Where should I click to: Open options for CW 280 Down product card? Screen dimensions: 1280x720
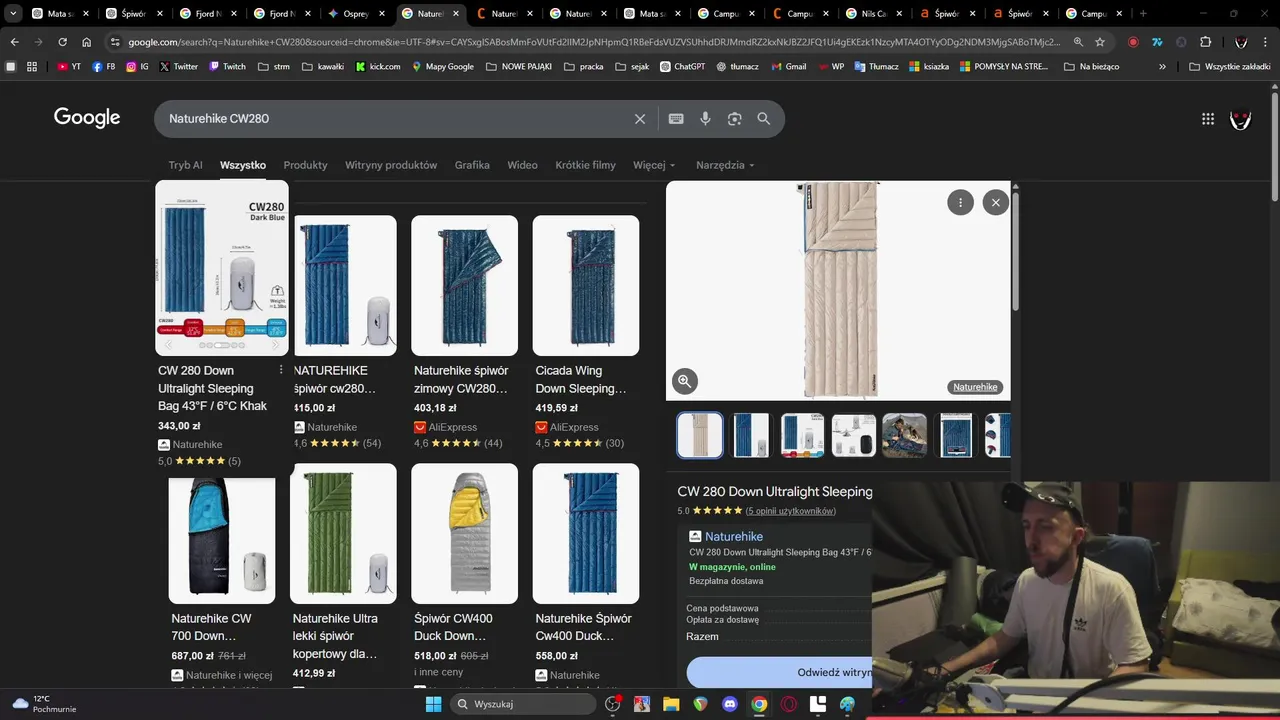point(280,370)
